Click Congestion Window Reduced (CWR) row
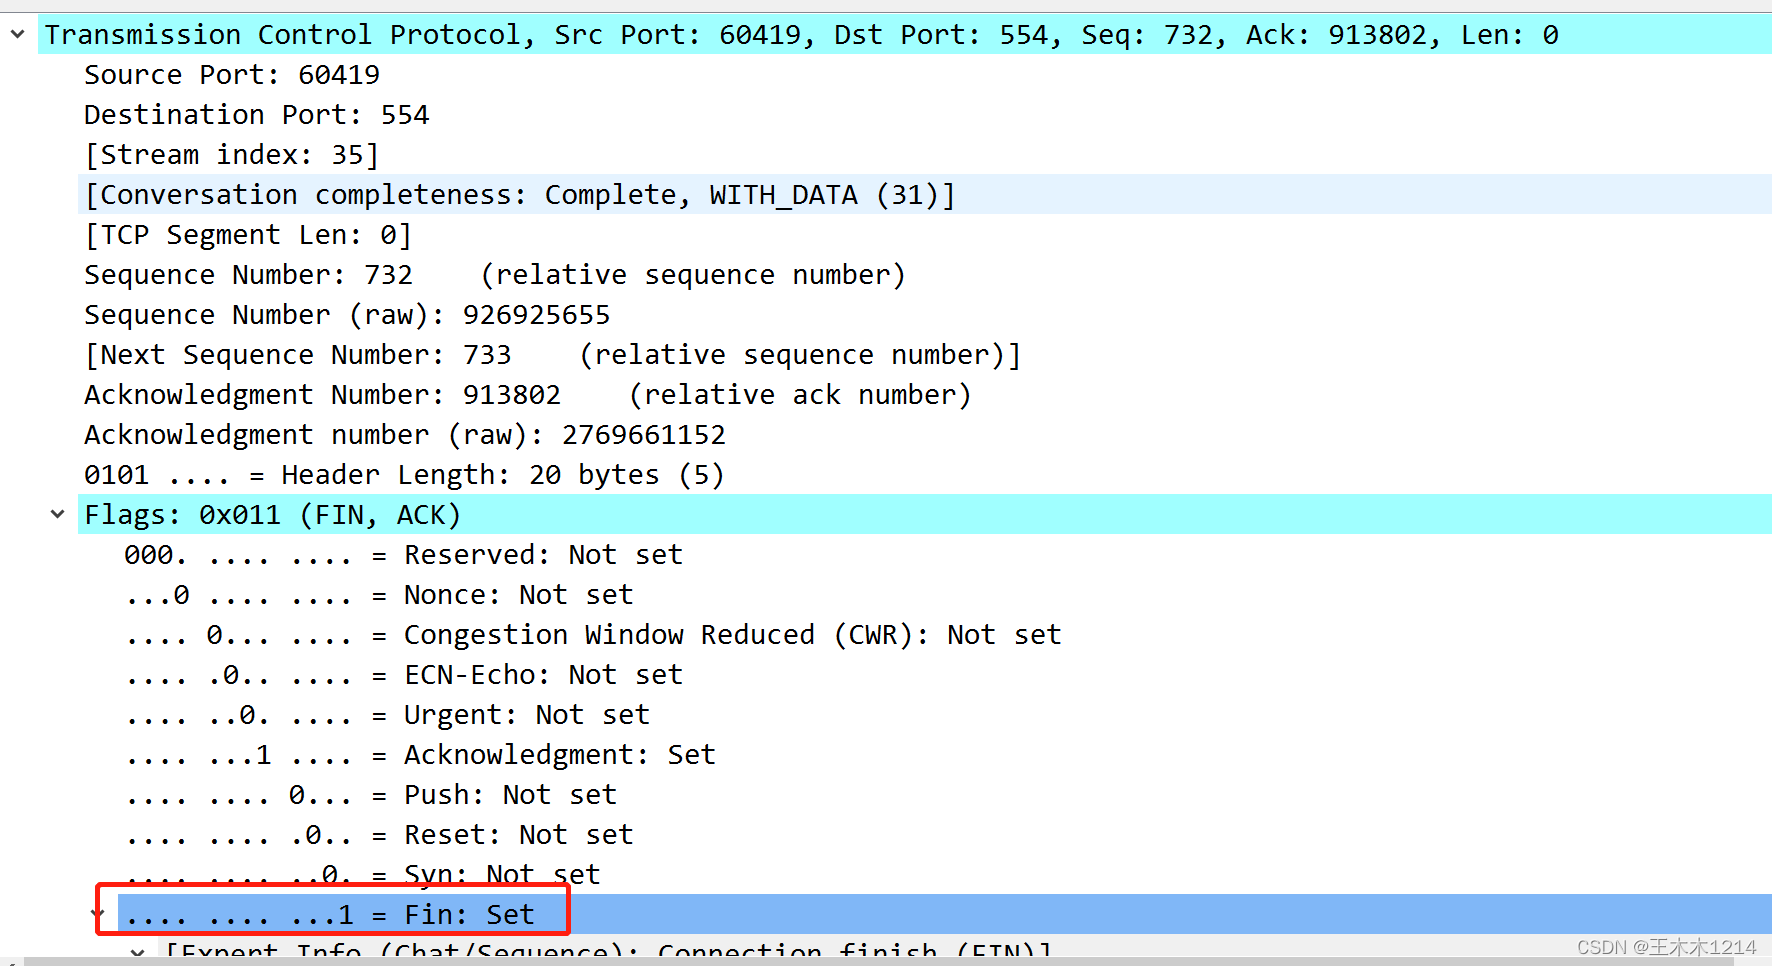 945,634
